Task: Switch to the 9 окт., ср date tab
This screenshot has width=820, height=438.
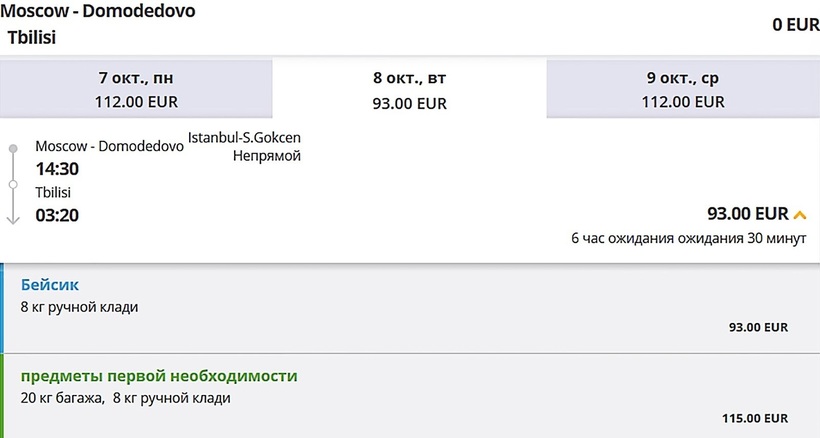Action: [683, 89]
